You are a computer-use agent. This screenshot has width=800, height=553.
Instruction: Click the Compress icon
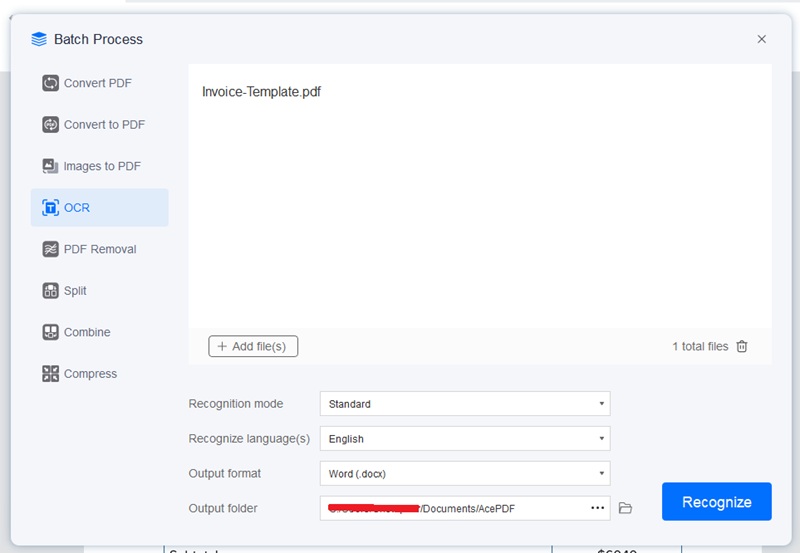pos(50,374)
